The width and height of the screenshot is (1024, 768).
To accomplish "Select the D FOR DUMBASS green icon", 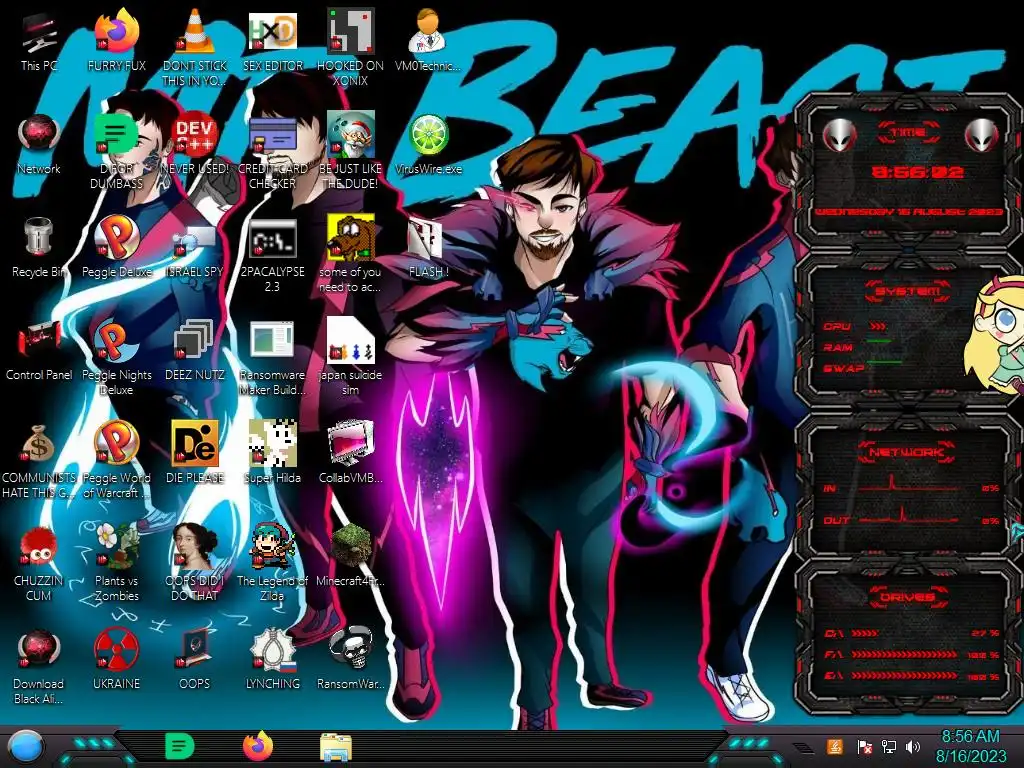I will tap(116, 152).
